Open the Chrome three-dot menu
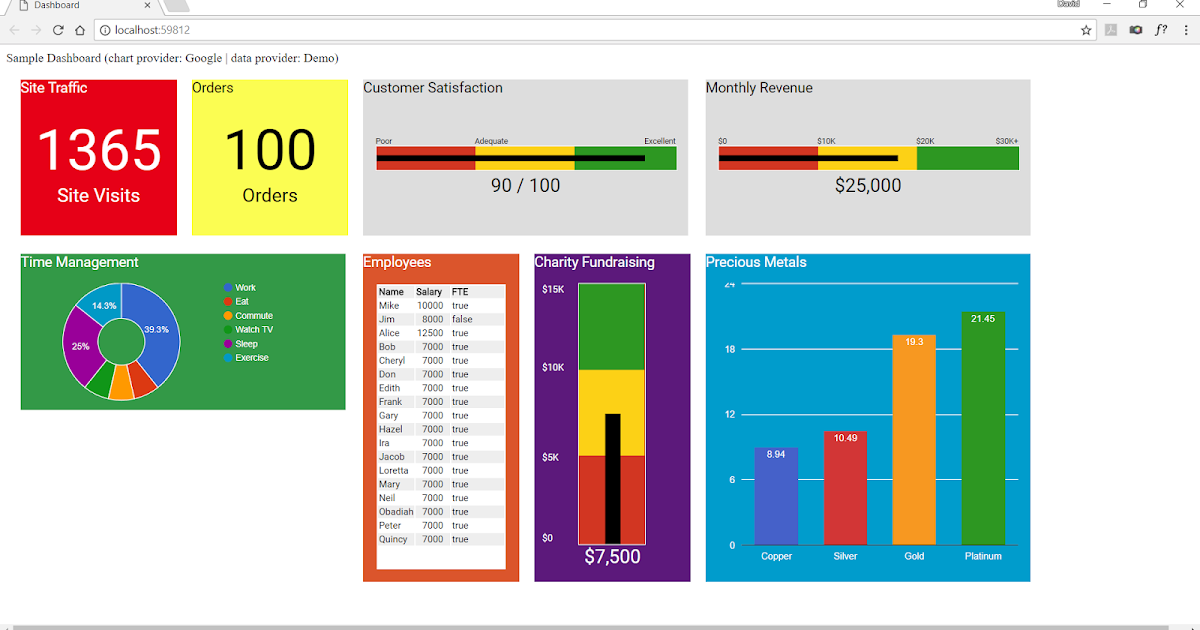Screen dimensions: 1200x630 [1186, 30]
